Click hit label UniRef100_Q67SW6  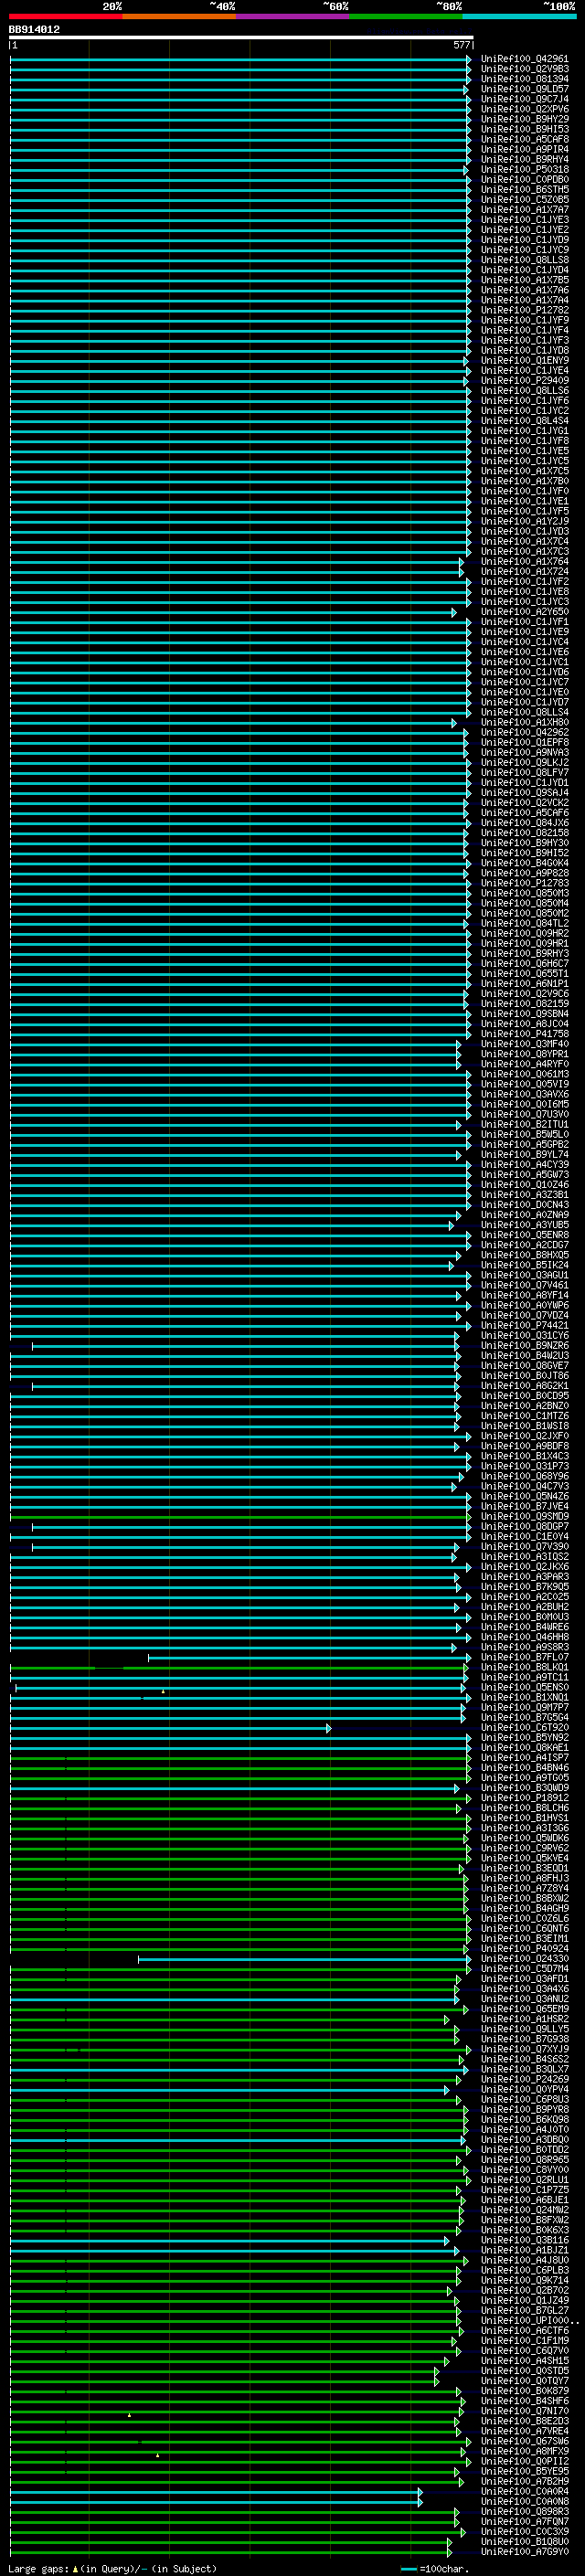(524, 2441)
